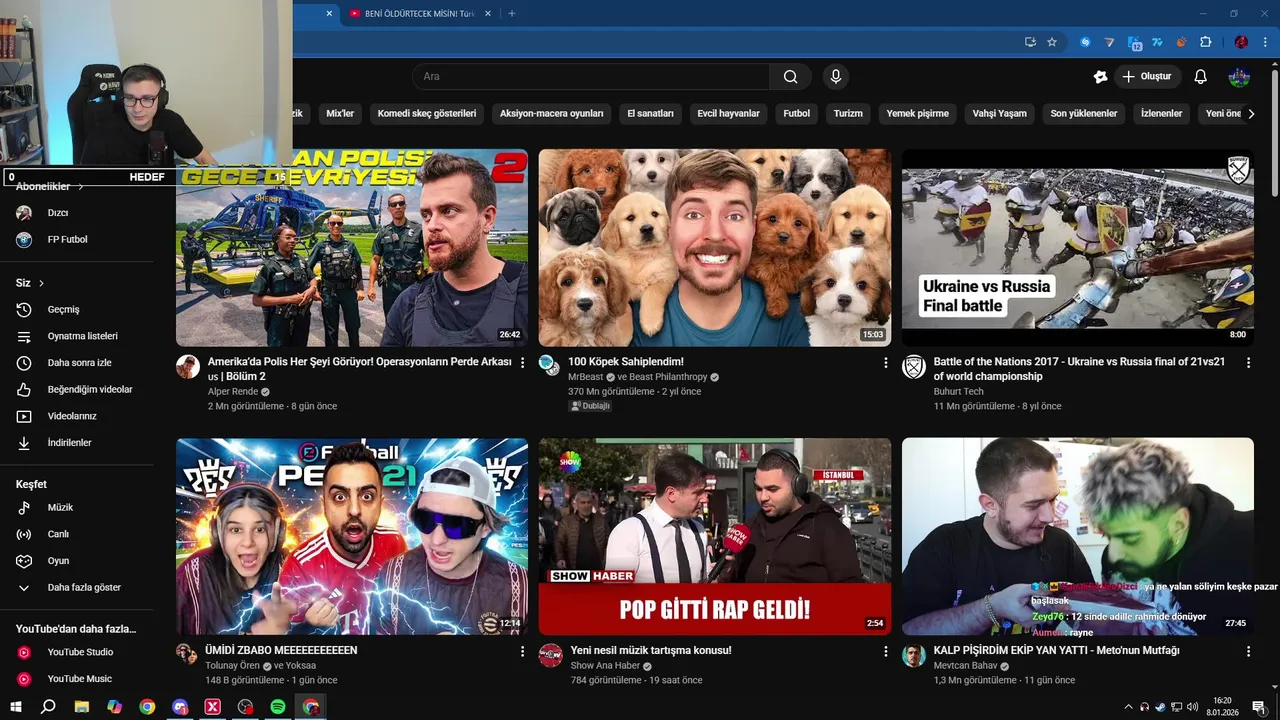
Task: Select the Yemek pişirme chip
Action: coord(917,114)
